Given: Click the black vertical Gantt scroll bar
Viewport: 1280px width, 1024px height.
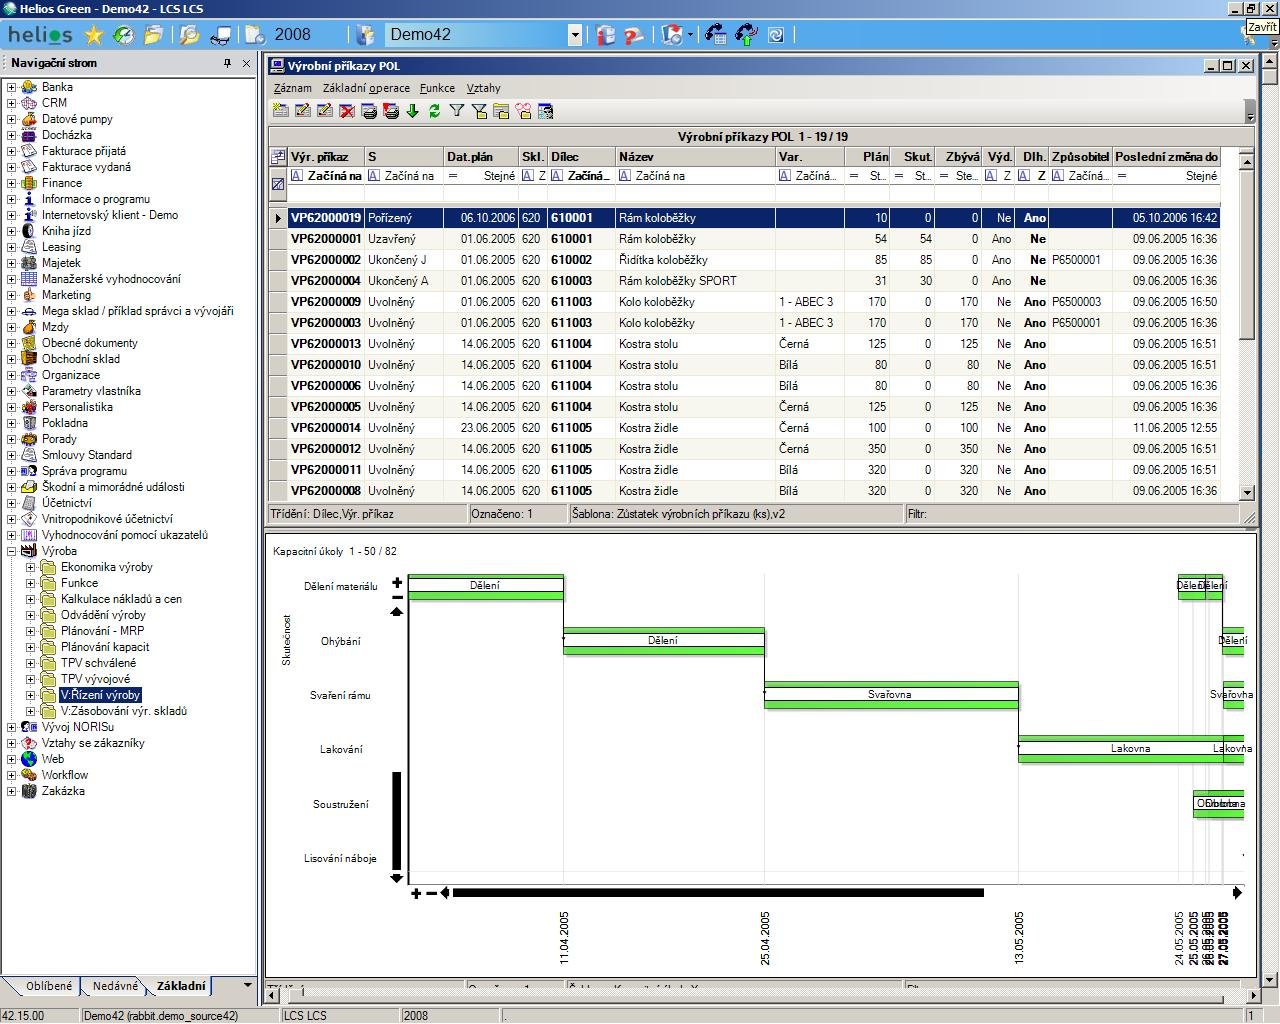Looking at the screenshot, I should point(397,820).
